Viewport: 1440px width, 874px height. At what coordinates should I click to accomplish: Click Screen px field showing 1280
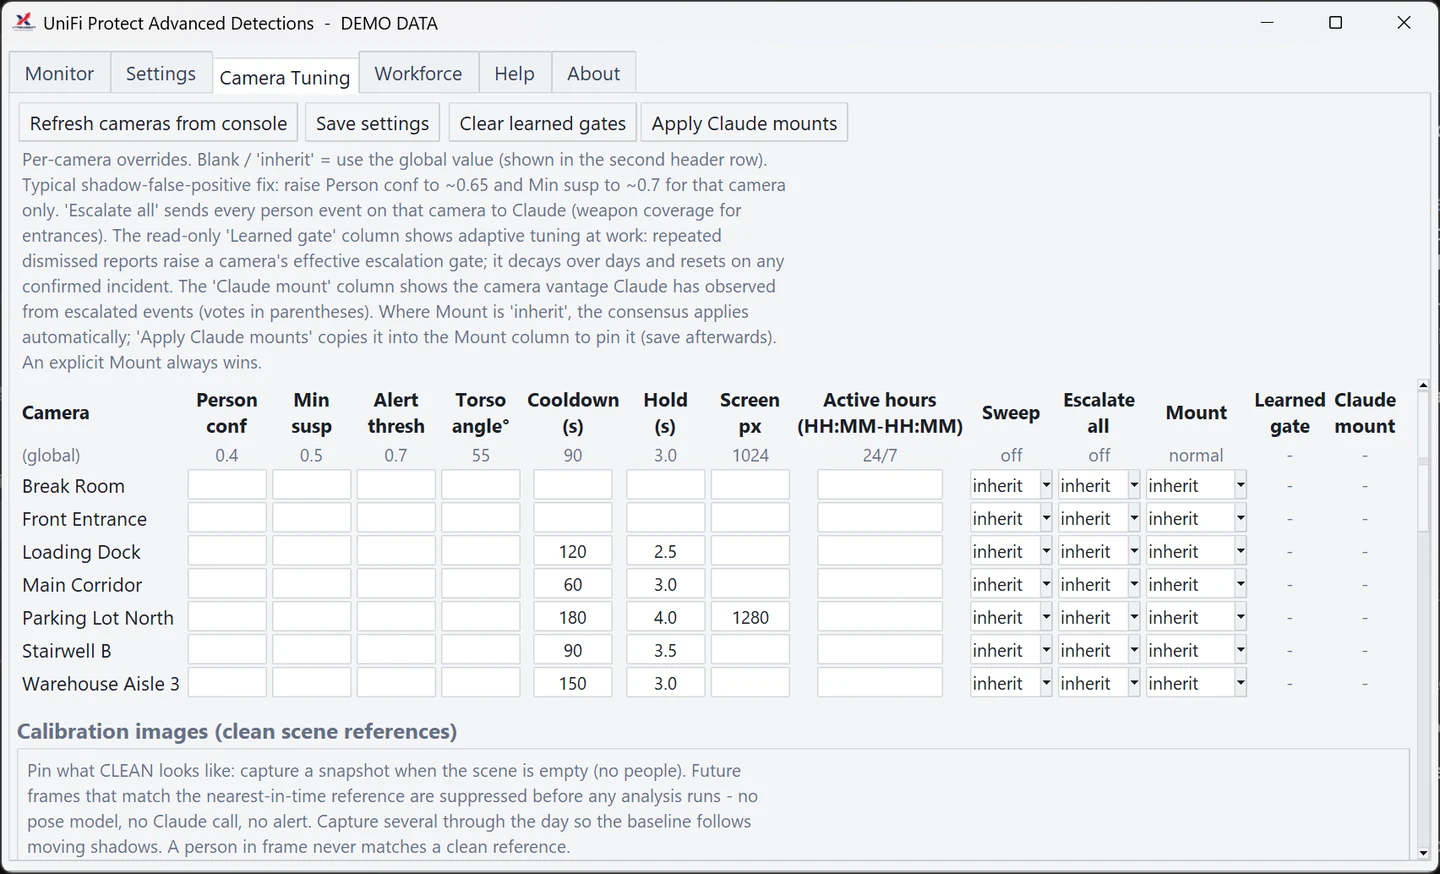750,618
